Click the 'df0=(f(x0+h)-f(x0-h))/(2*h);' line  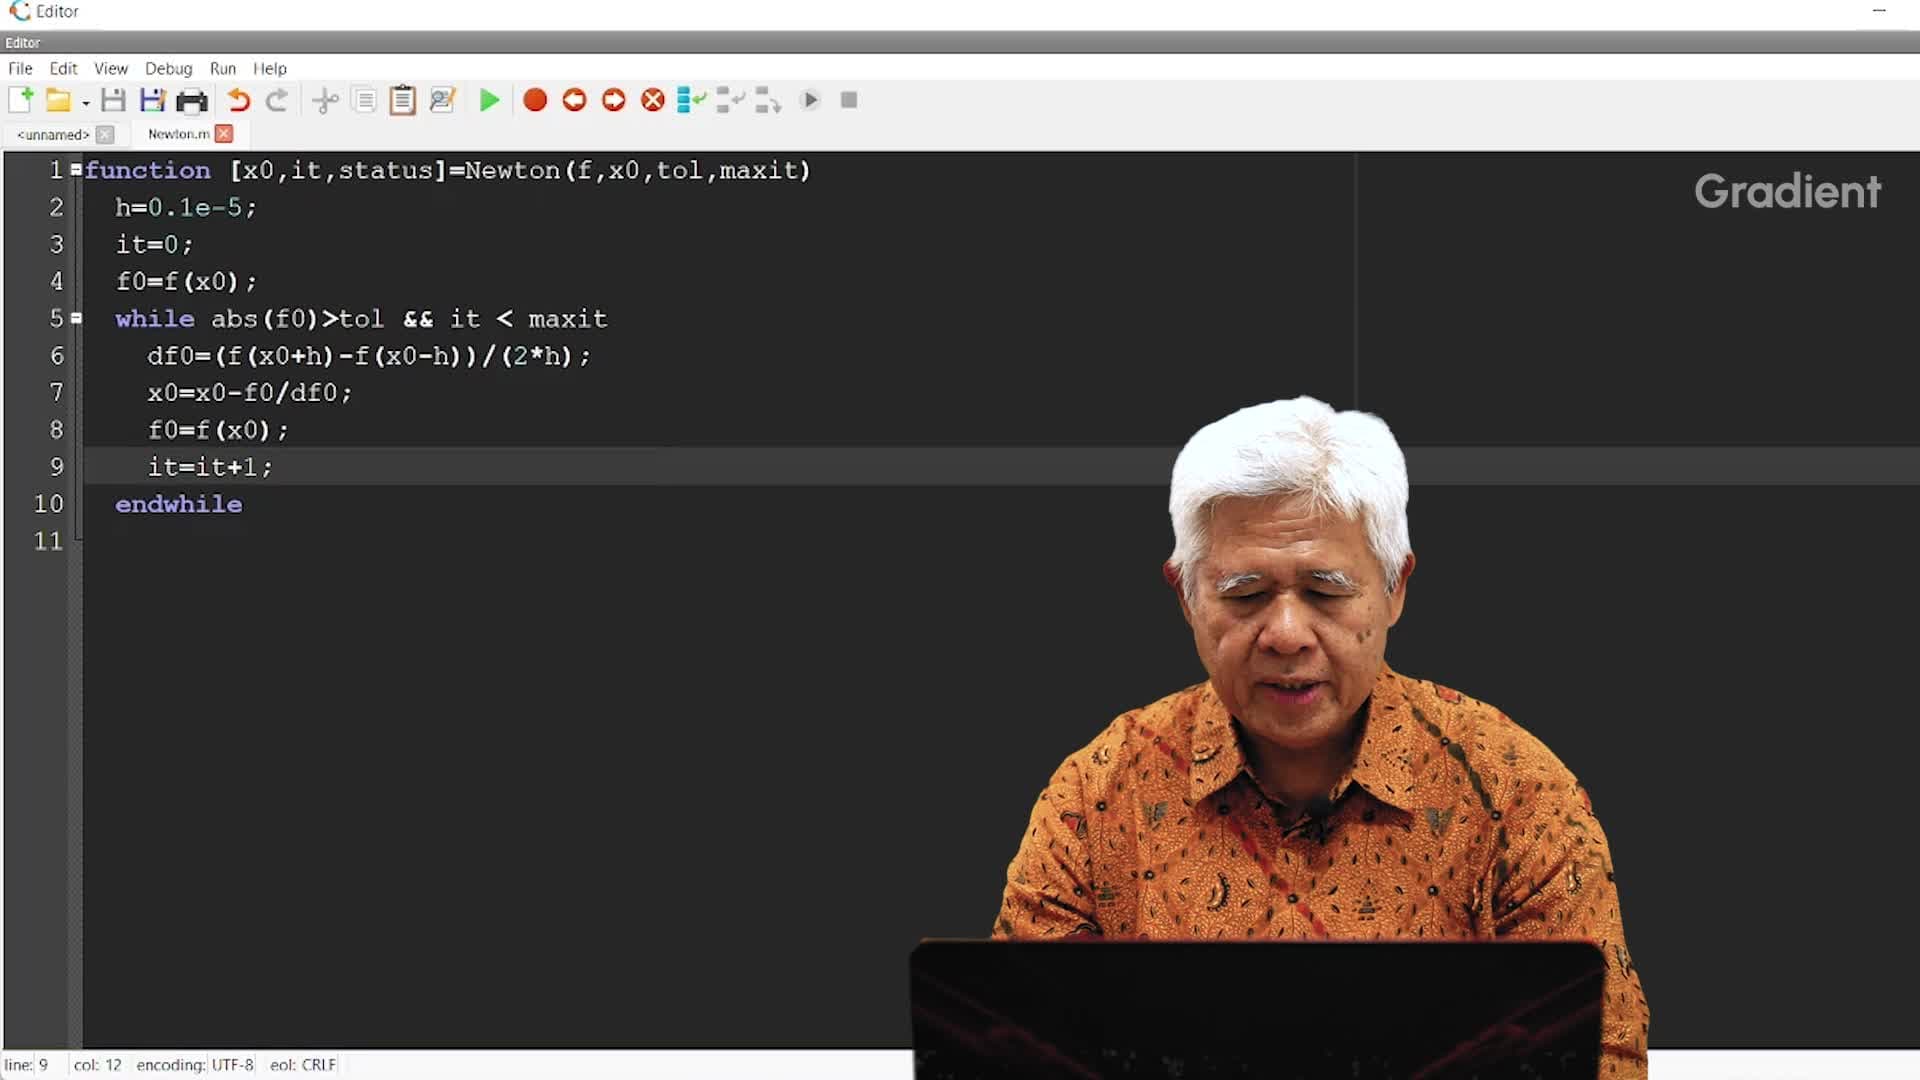click(369, 355)
